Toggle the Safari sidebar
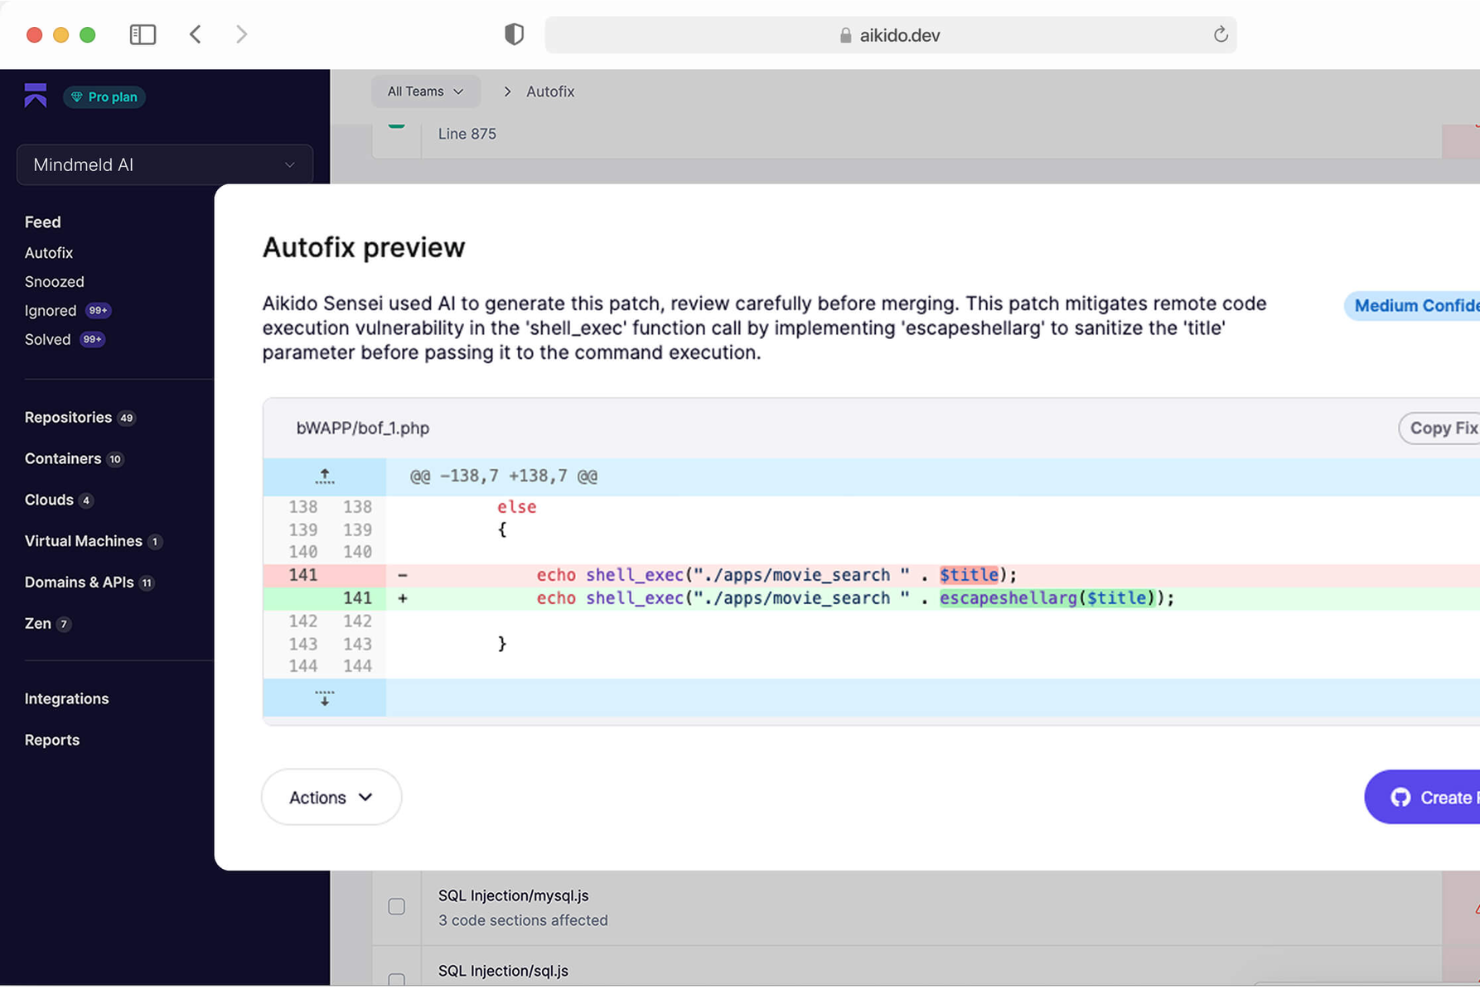 (142, 33)
